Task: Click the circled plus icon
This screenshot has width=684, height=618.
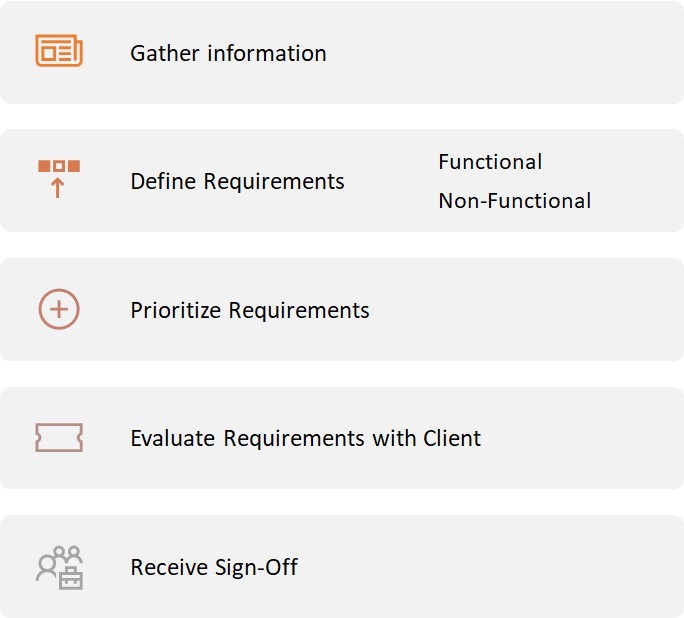Action: point(59,309)
